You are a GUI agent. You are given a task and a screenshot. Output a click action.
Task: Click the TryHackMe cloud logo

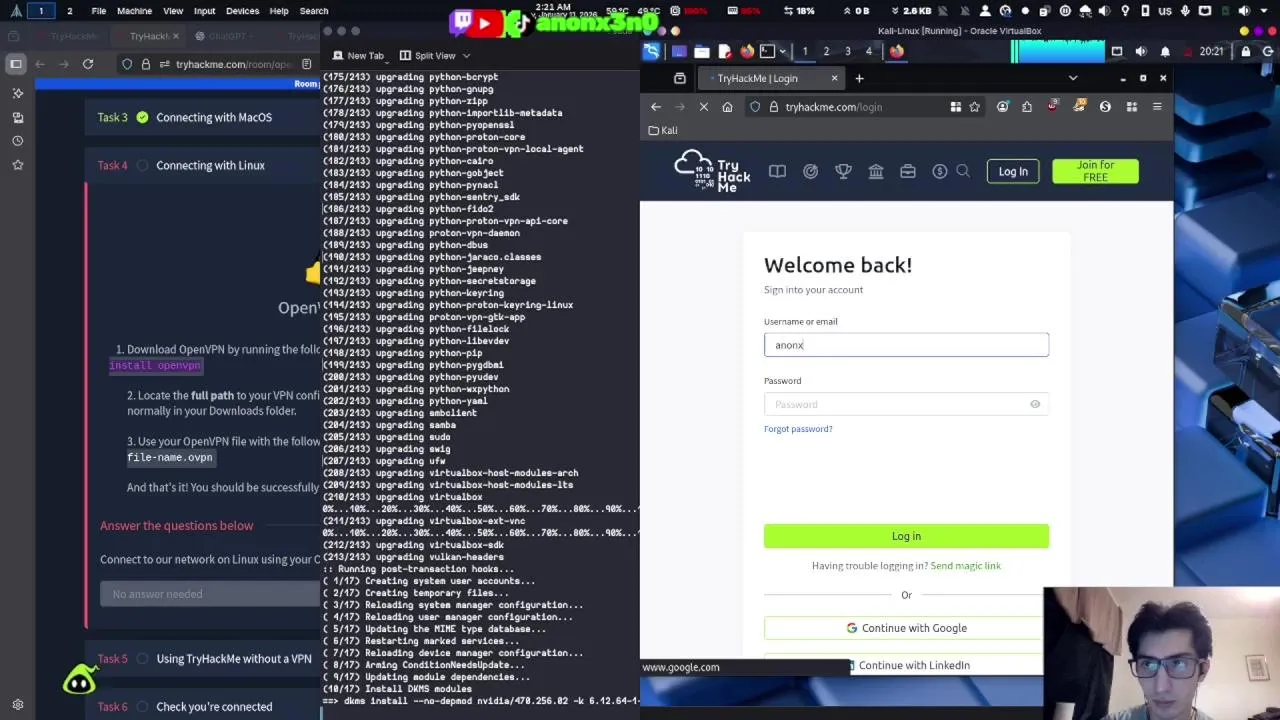tap(712, 171)
